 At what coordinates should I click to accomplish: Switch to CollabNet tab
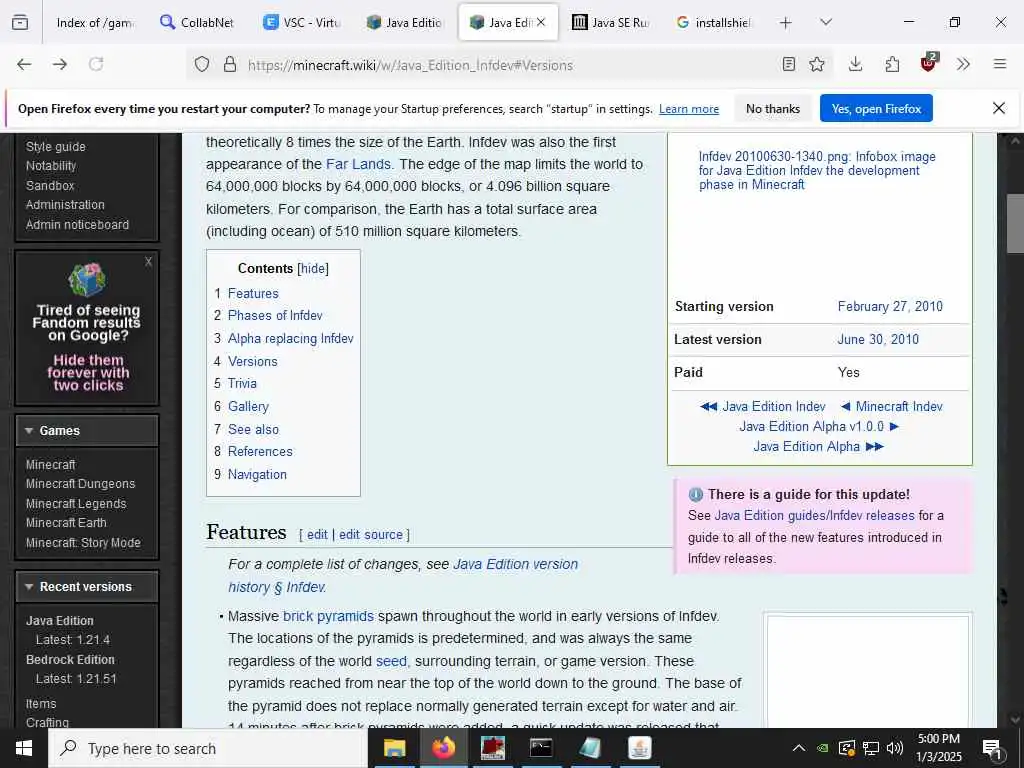(197, 22)
